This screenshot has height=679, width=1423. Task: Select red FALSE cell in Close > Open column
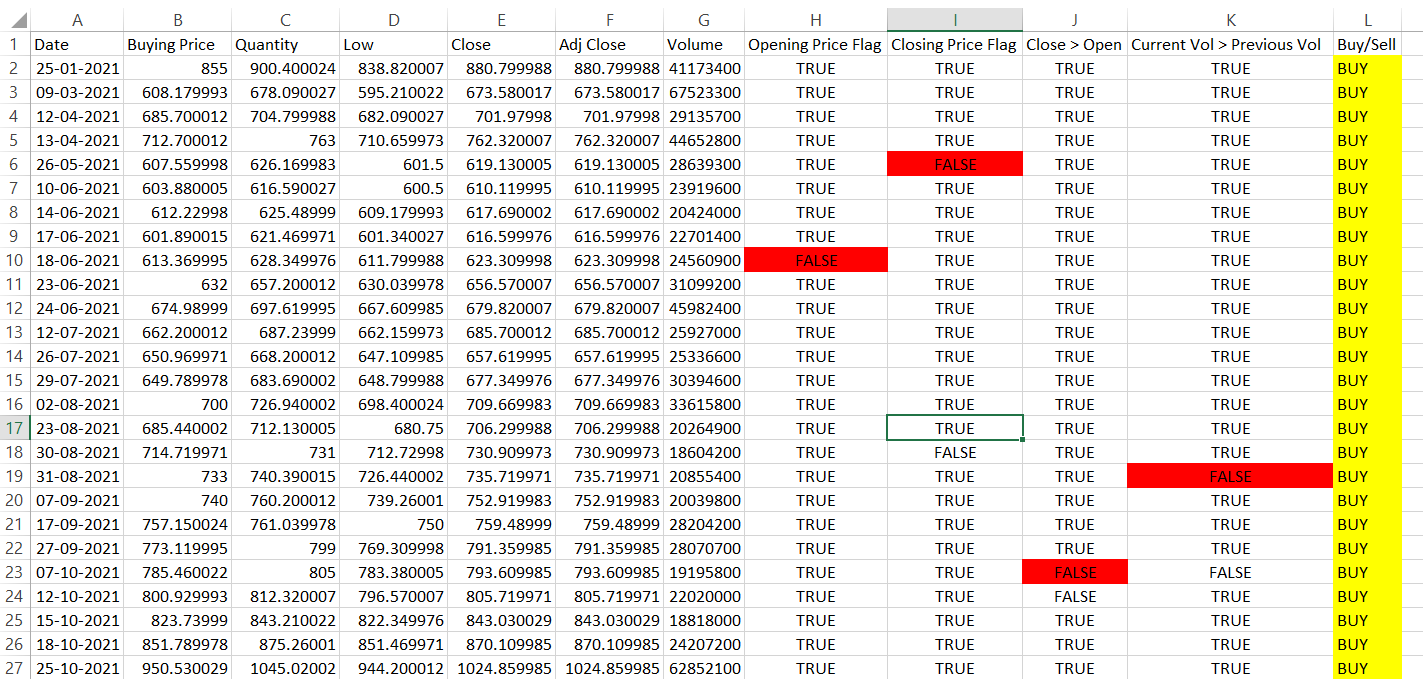pyautogui.click(x=1074, y=572)
